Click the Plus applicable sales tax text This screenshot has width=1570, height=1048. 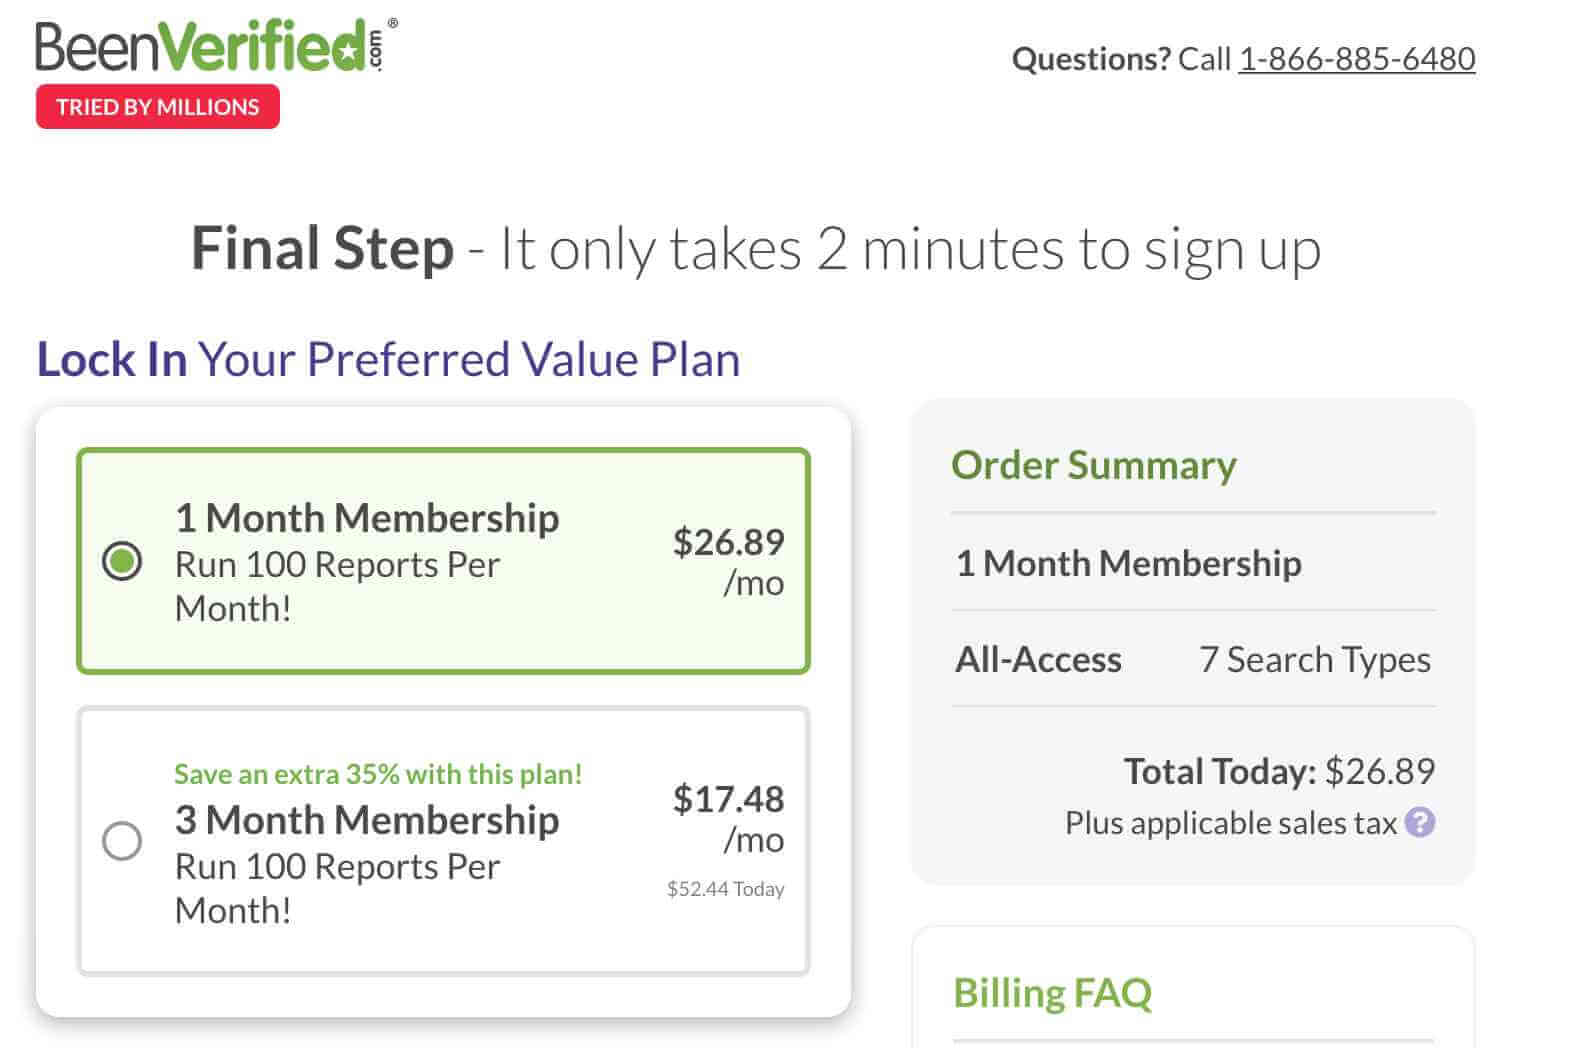[x=1230, y=822]
